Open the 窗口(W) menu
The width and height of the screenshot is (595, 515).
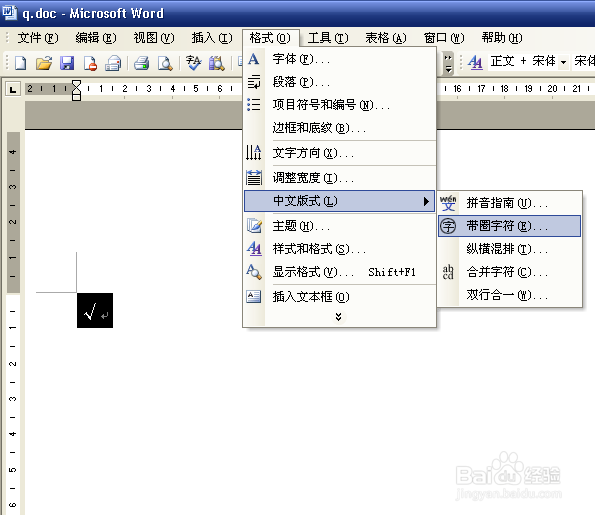444,38
